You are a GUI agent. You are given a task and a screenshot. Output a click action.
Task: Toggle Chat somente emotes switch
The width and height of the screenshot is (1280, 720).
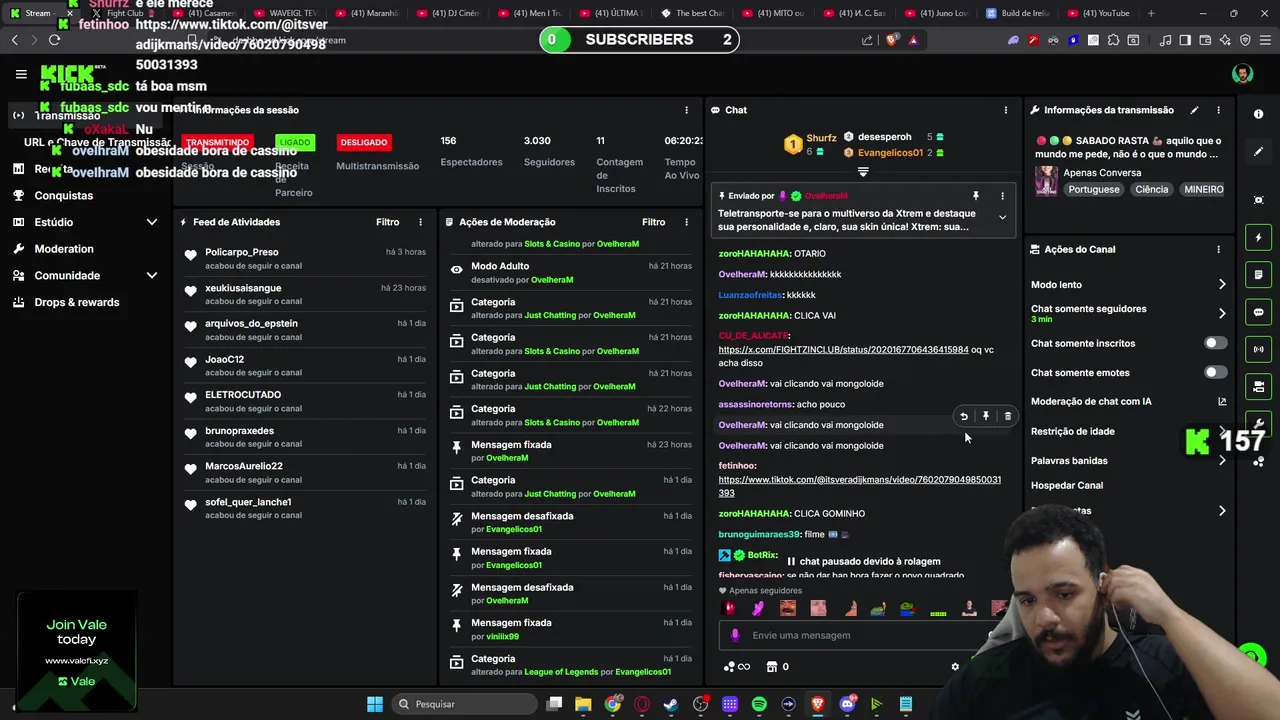[x=1215, y=372]
